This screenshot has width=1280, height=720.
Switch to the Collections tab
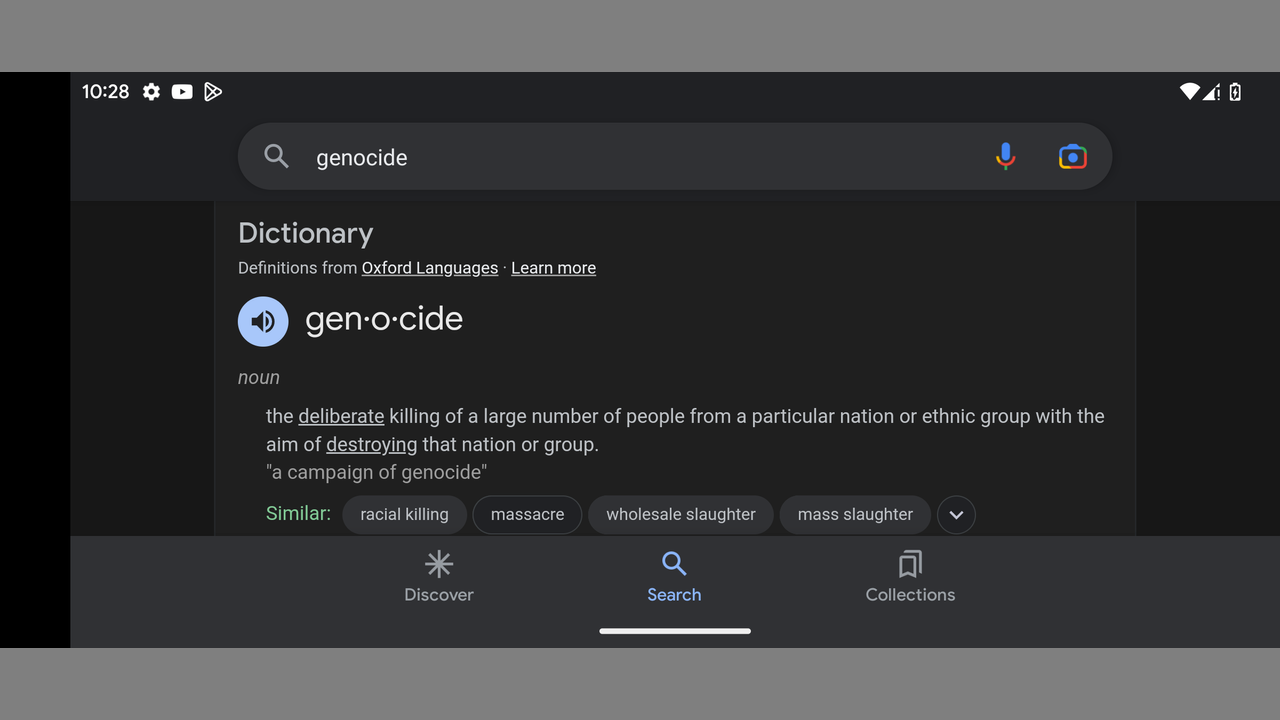(x=910, y=577)
